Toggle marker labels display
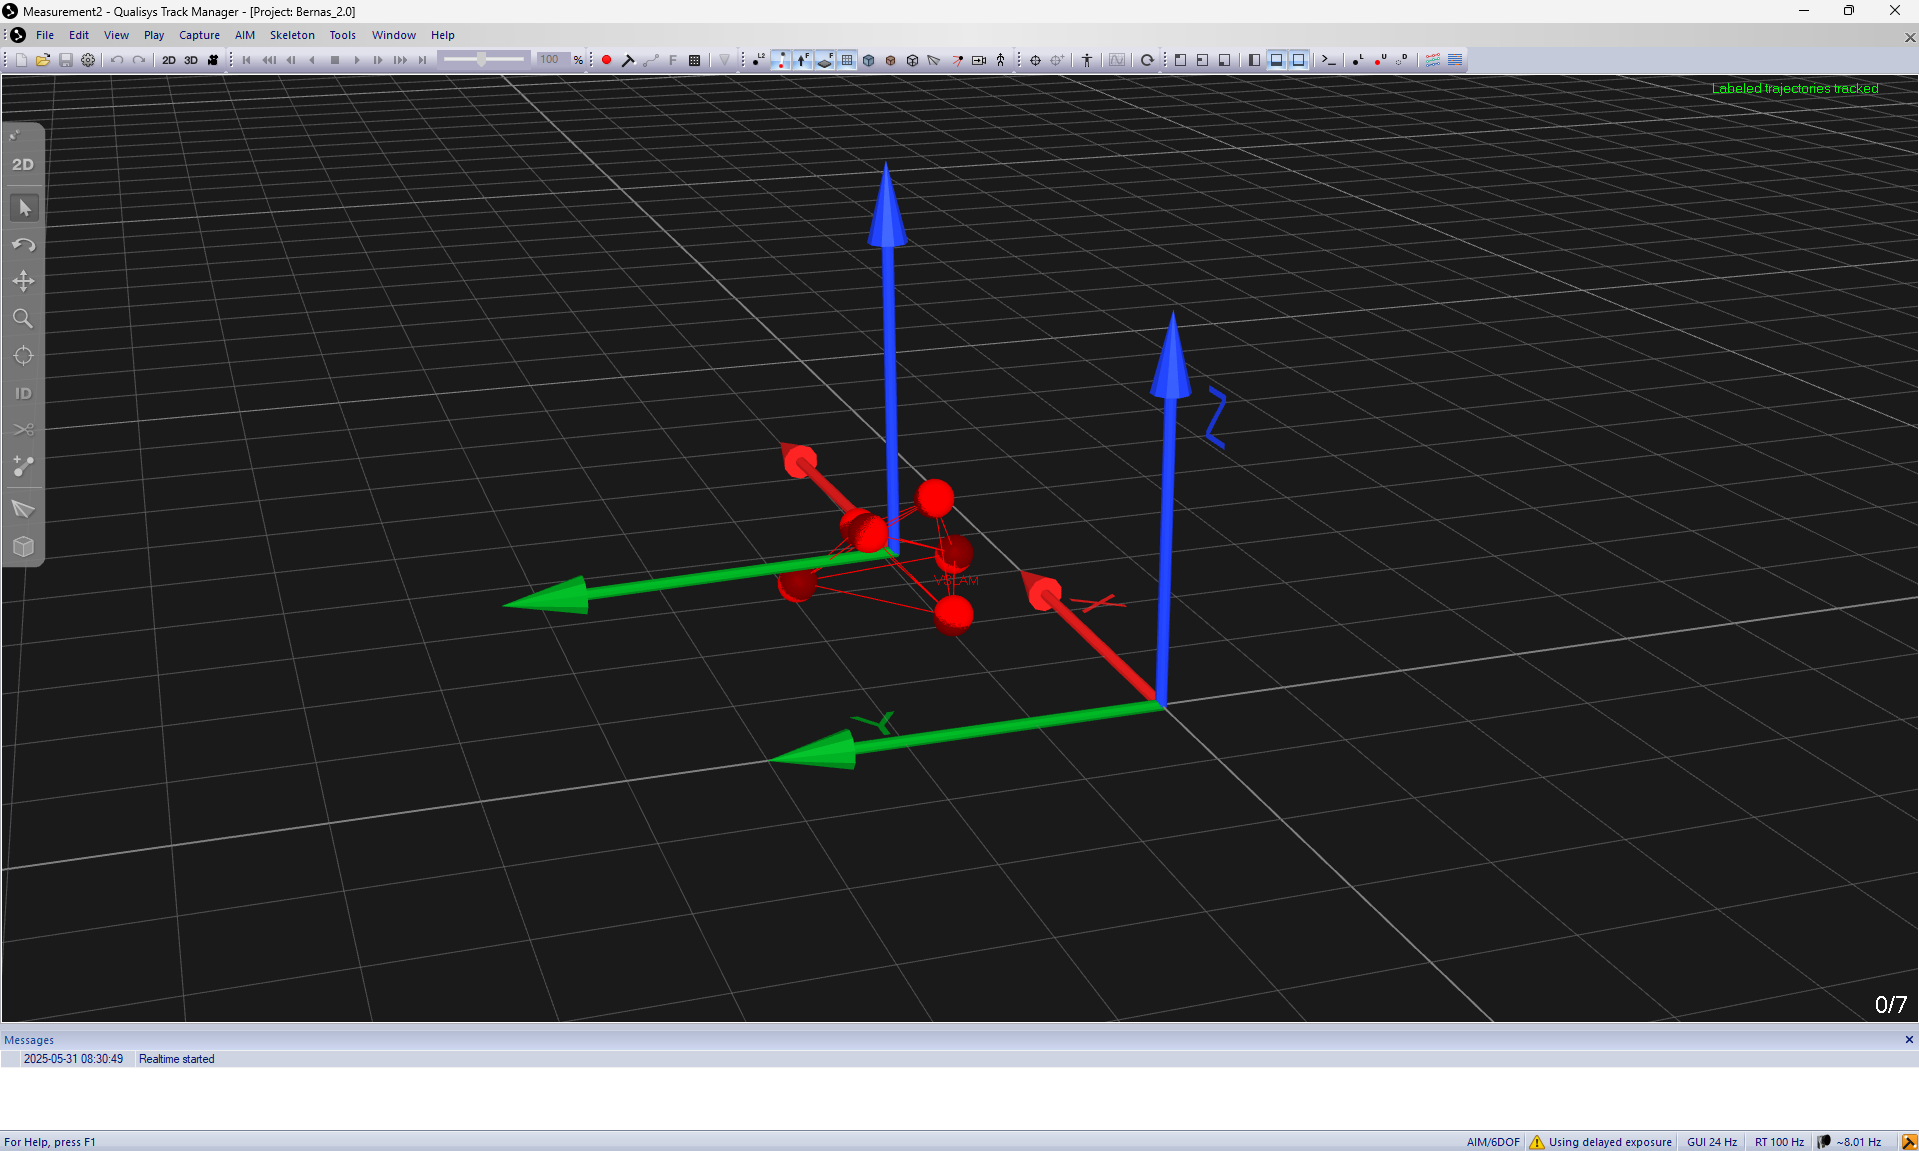Image resolution: width=1919 pixels, height=1151 pixels. point(758,60)
